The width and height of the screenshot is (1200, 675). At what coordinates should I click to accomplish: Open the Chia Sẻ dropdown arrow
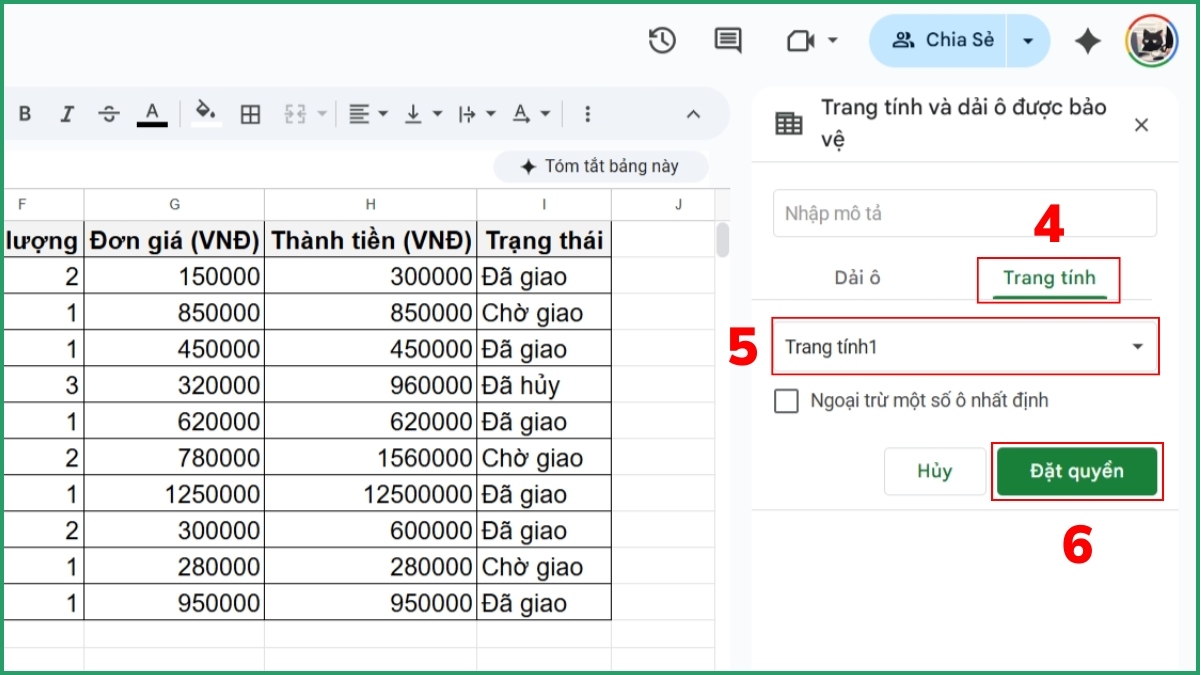[x=1027, y=41]
